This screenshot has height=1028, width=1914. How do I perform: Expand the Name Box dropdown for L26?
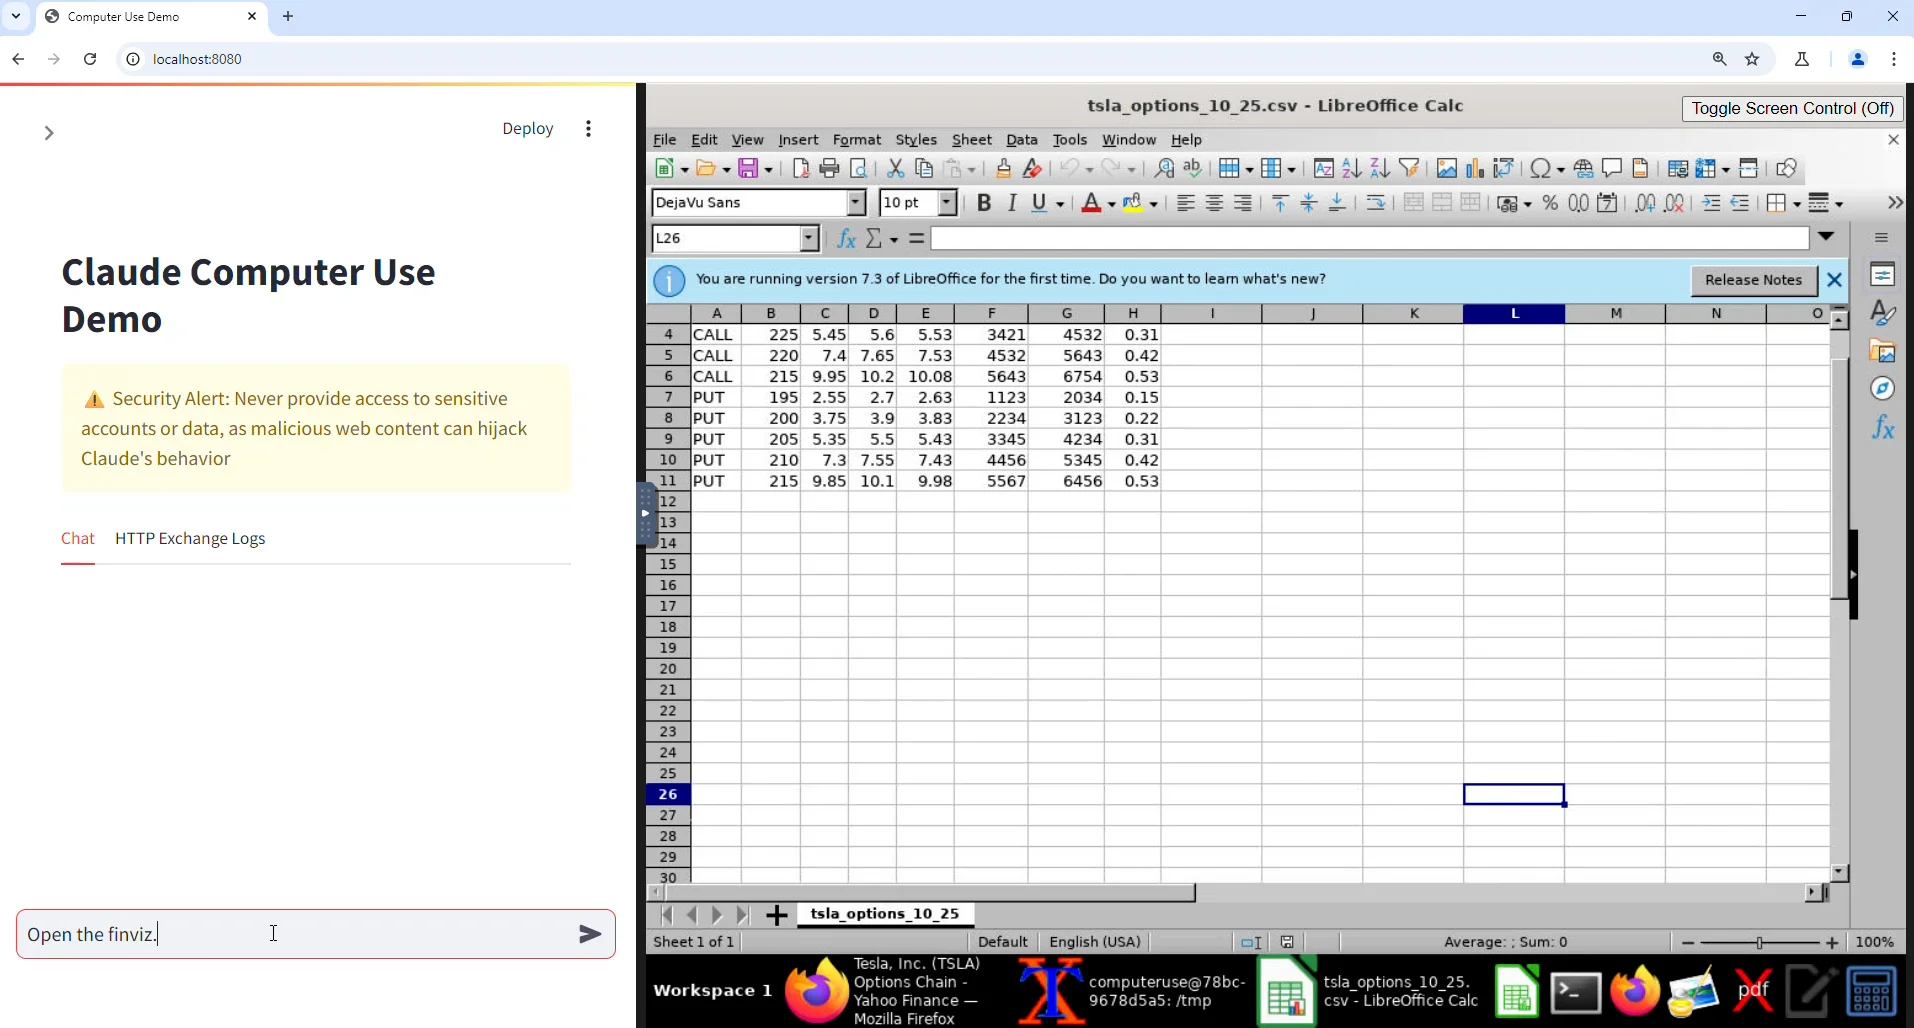pos(809,239)
